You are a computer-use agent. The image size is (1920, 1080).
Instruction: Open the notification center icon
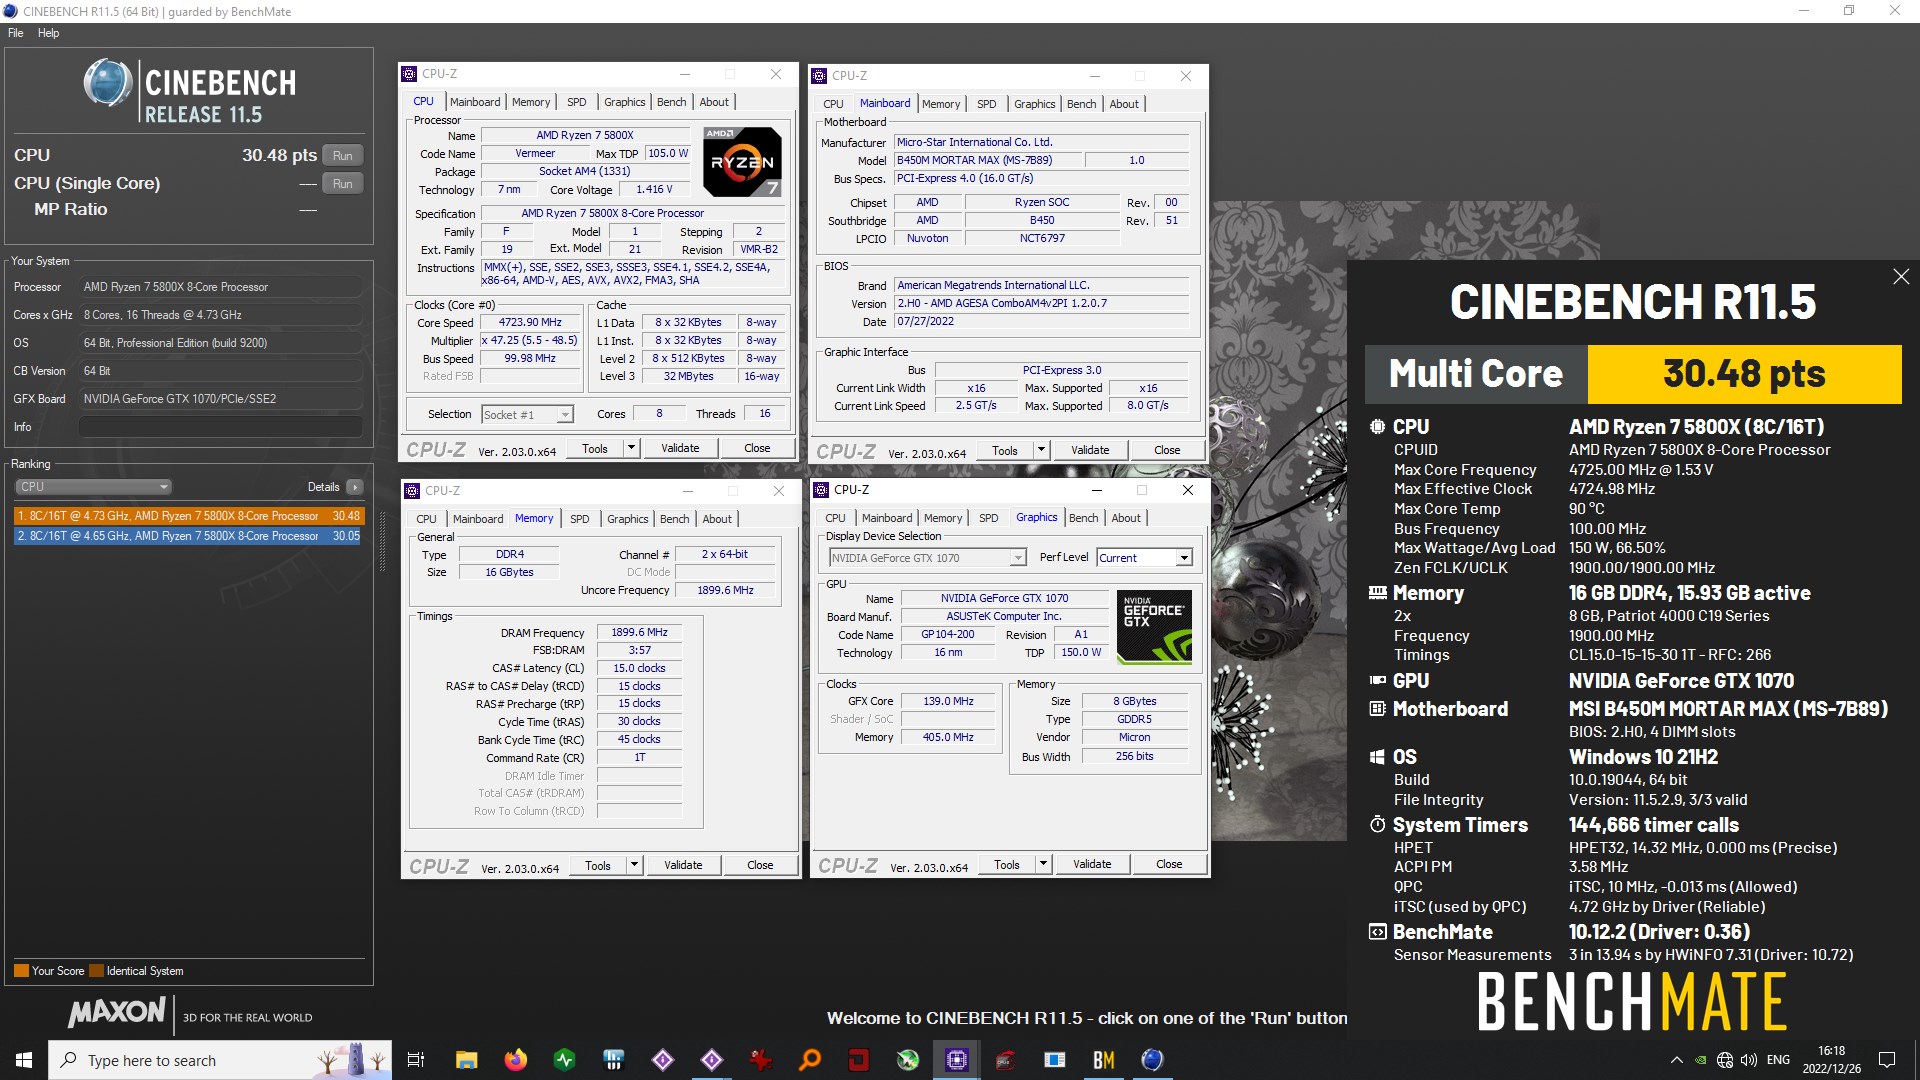tap(1887, 1060)
